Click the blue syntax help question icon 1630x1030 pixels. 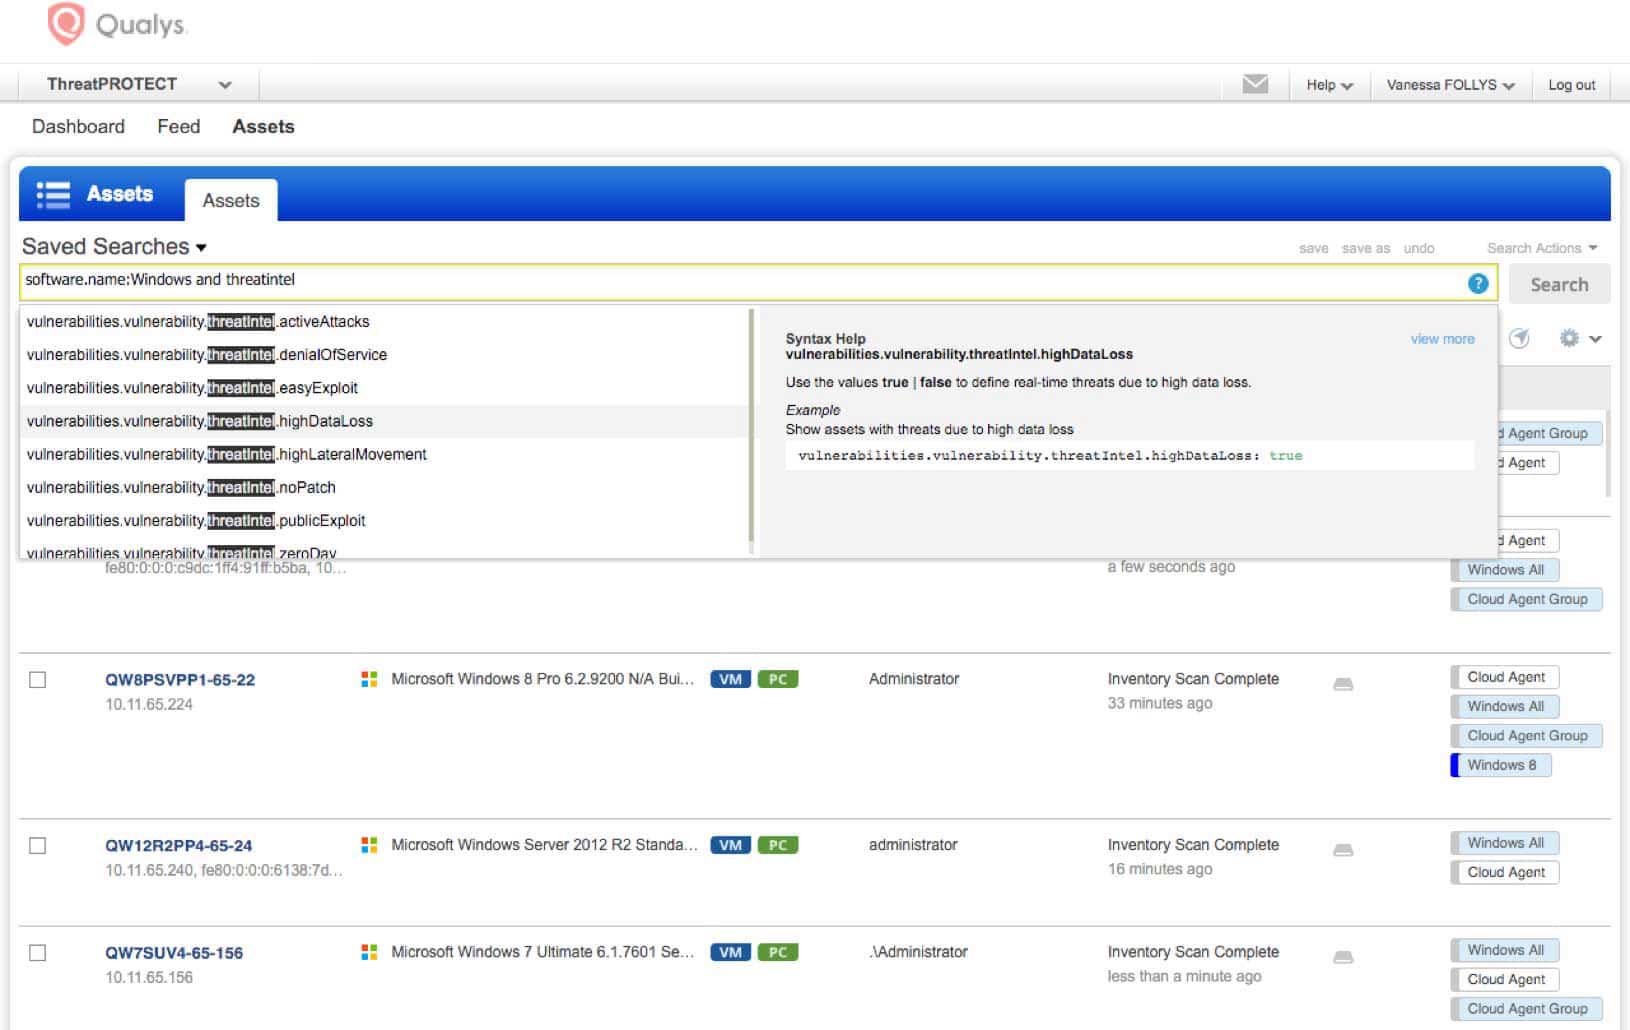tap(1478, 284)
